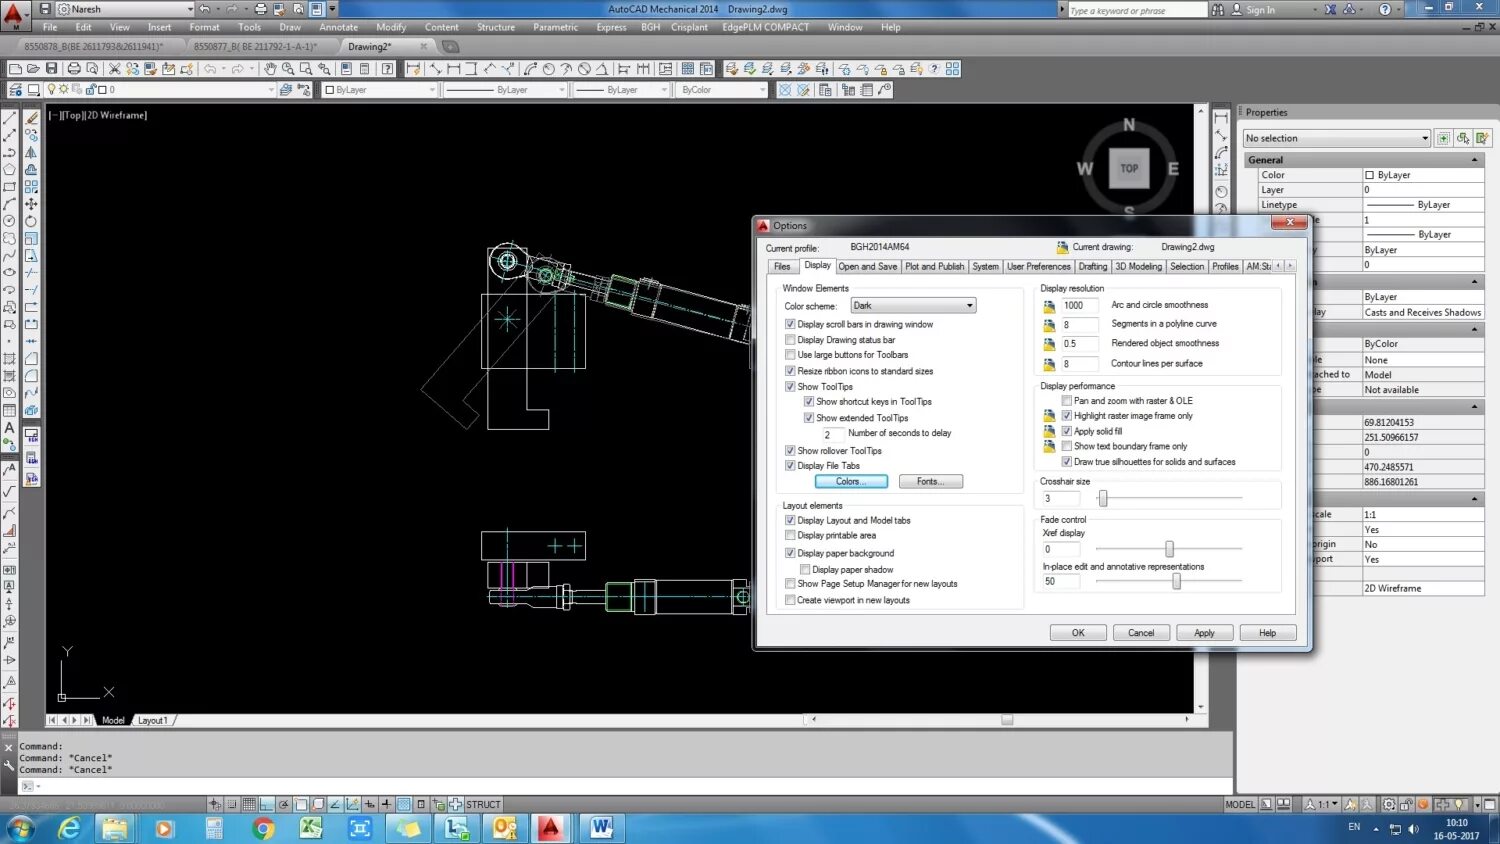Check Display Drawing status bar
1500x844 pixels.
(x=790, y=340)
